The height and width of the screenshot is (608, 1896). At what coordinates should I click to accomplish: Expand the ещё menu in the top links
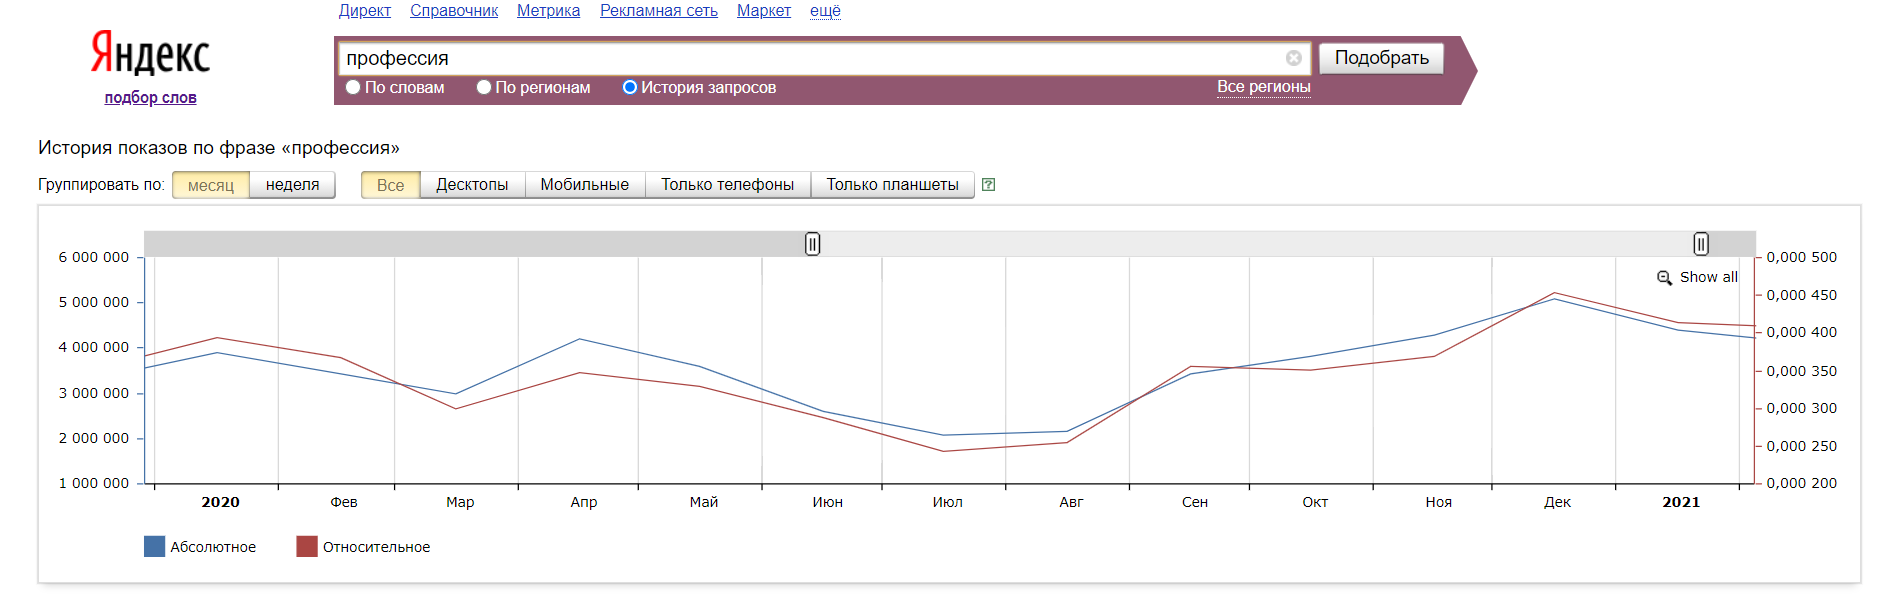pos(825,11)
